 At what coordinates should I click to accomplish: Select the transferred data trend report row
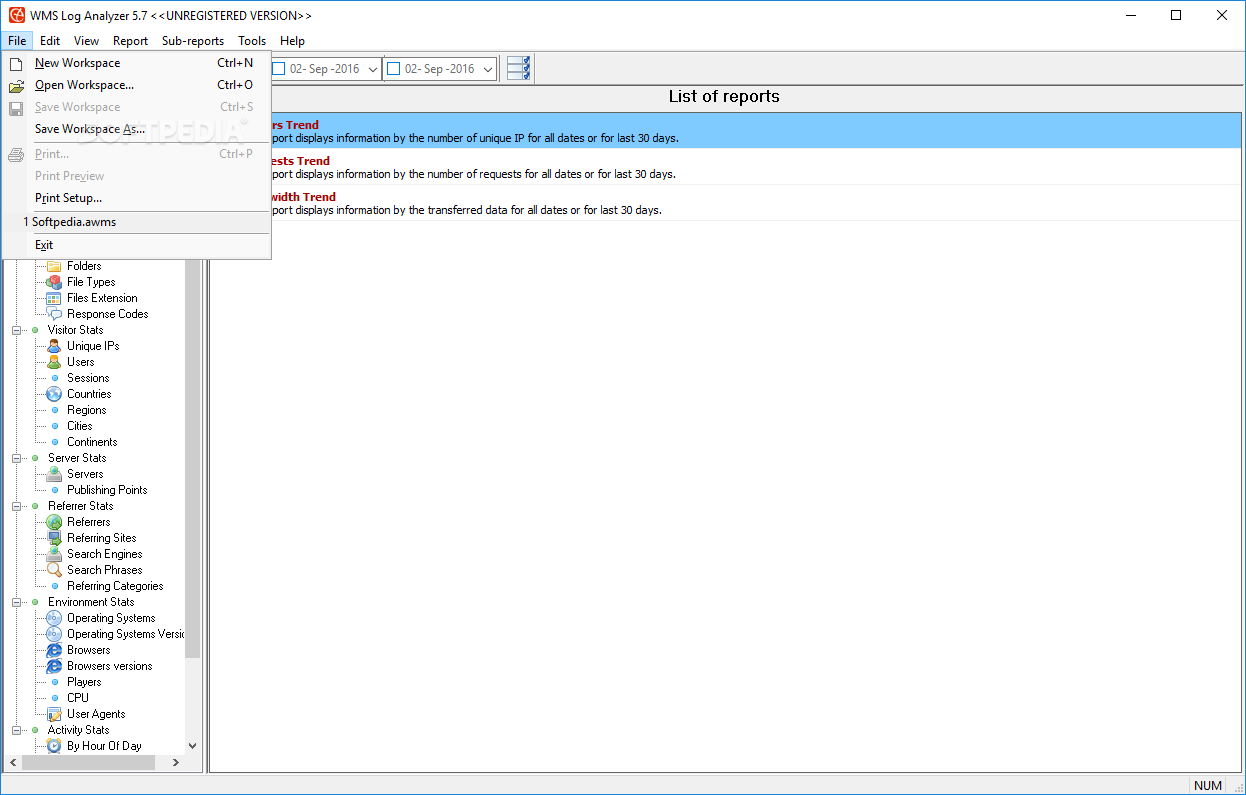(725, 203)
